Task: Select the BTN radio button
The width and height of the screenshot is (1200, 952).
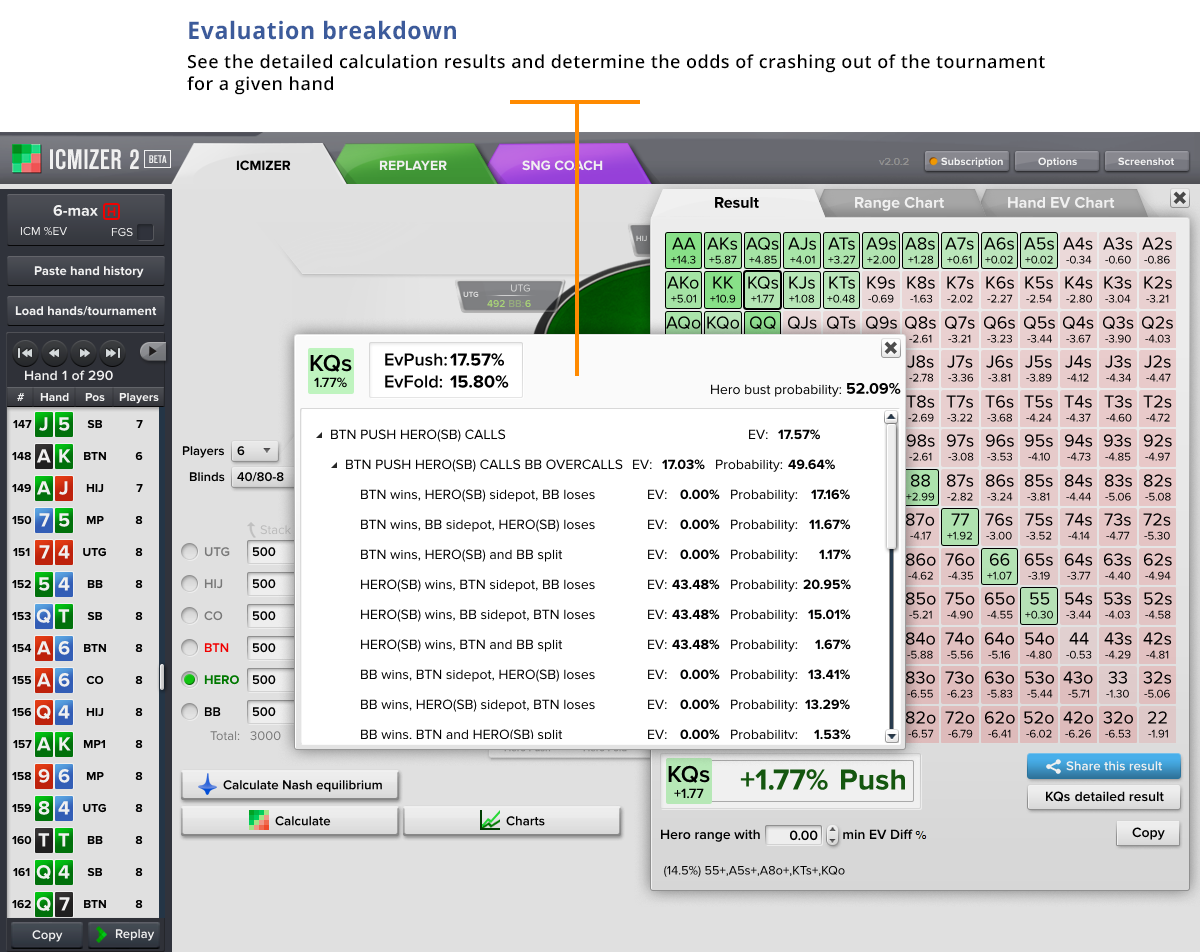Action: (189, 648)
